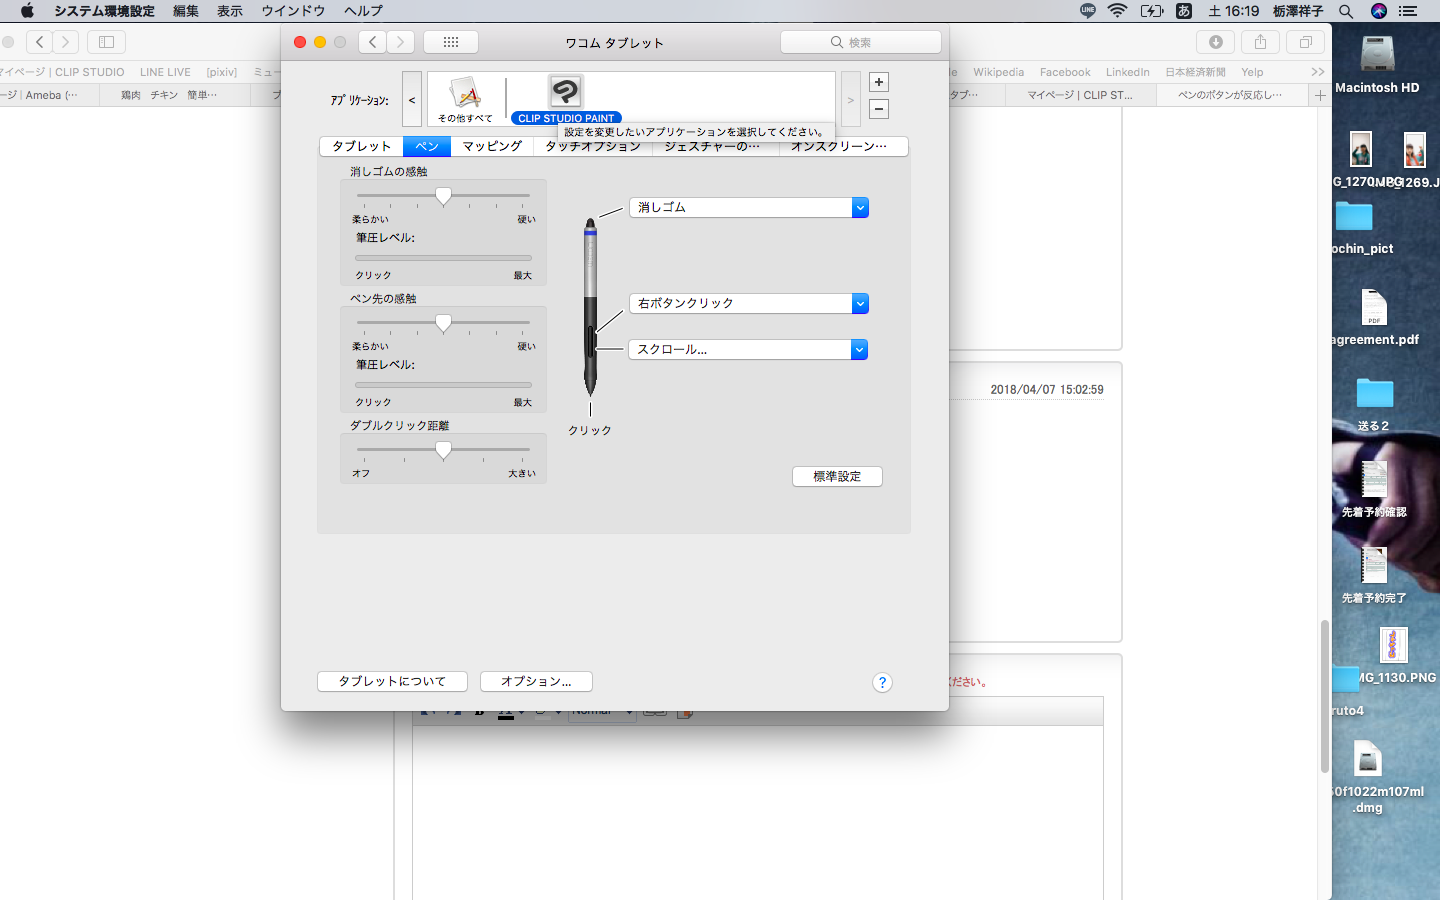Open new Safari tab with plus

tap(1320, 95)
